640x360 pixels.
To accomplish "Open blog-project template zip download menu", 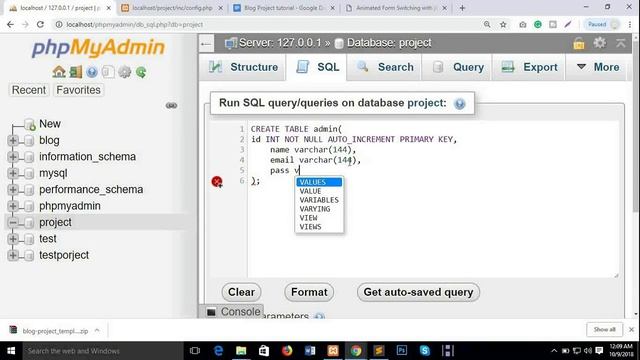I will click(97, 330).
